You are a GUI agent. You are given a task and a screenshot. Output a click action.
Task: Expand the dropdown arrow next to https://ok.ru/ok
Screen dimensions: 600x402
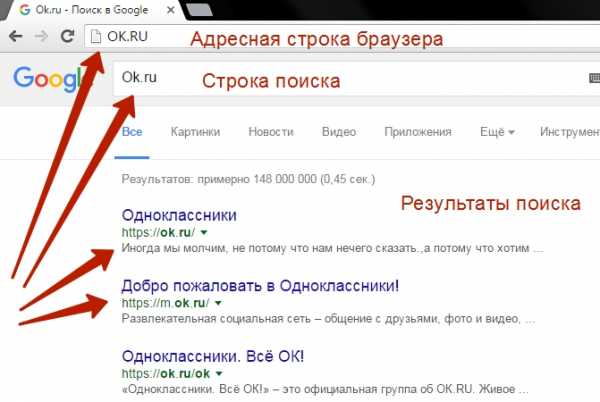coord(219,373)
